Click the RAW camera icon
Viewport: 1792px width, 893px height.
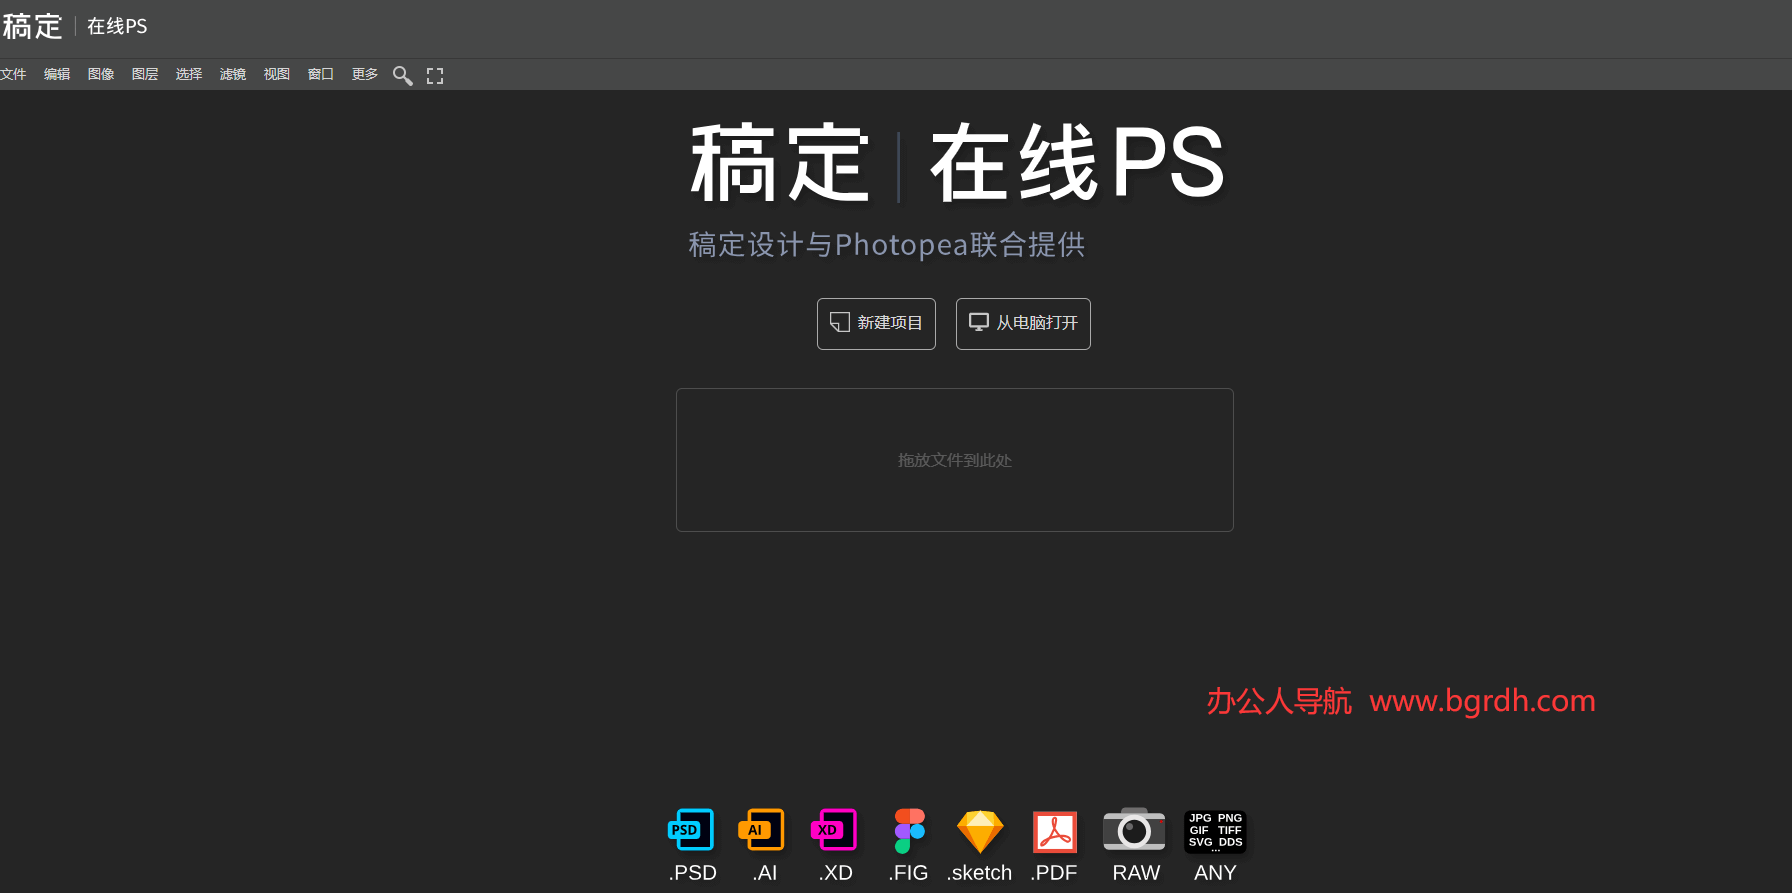click(x=1134, y=830)
